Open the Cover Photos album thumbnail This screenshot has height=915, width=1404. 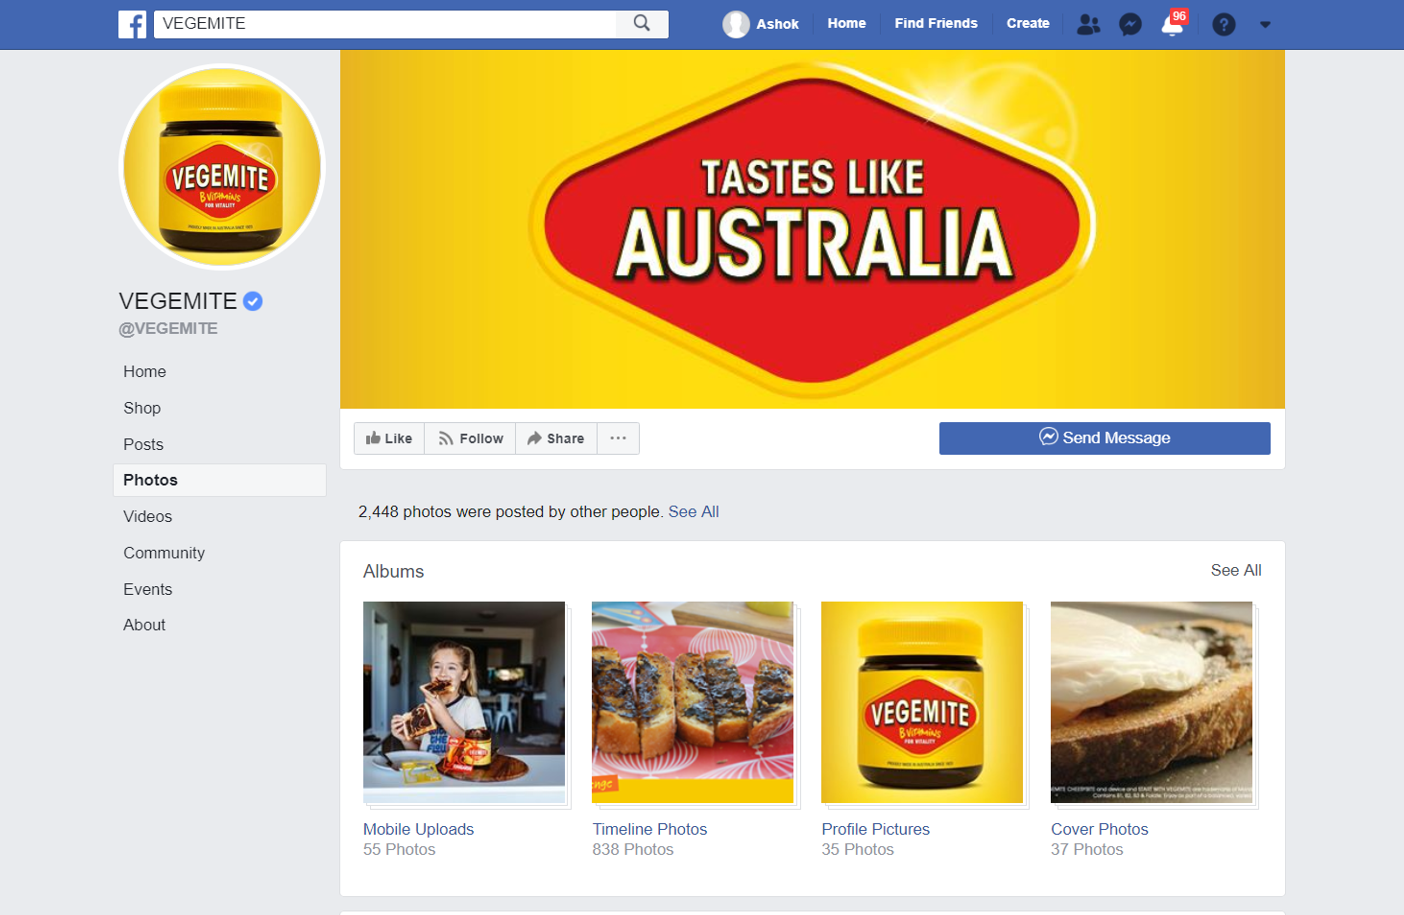(1151, 702)
